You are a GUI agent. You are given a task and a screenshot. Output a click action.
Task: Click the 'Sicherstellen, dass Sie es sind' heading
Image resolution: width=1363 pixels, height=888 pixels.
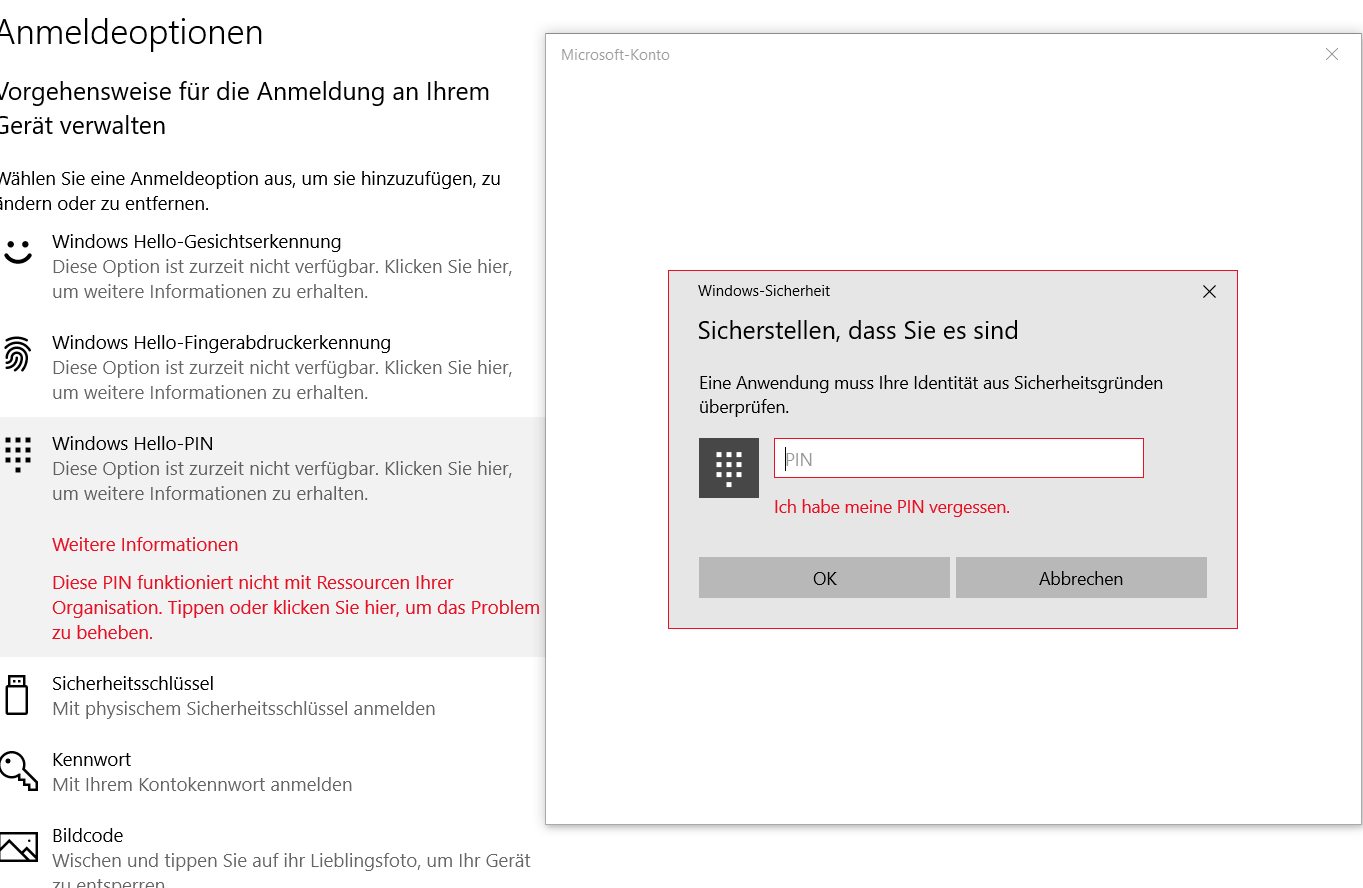click(x=858, y=330)
